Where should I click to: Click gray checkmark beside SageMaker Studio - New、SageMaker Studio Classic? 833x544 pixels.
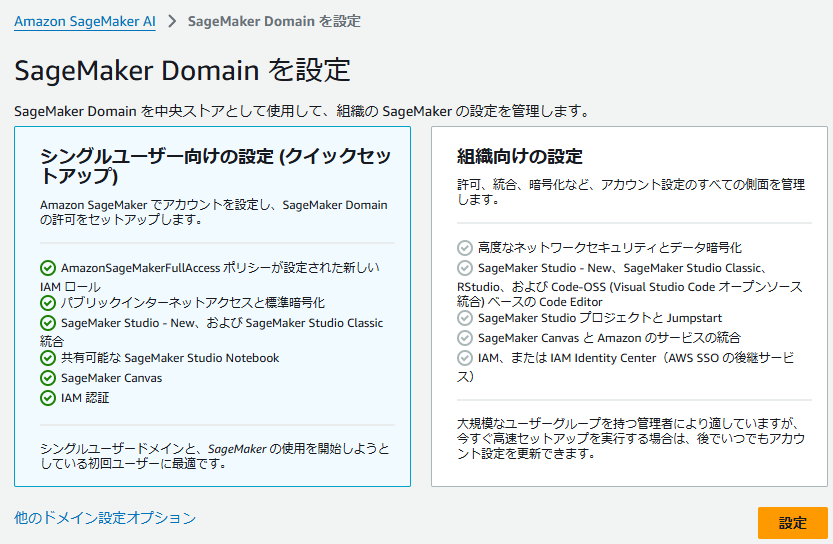(x=465, y=268)
